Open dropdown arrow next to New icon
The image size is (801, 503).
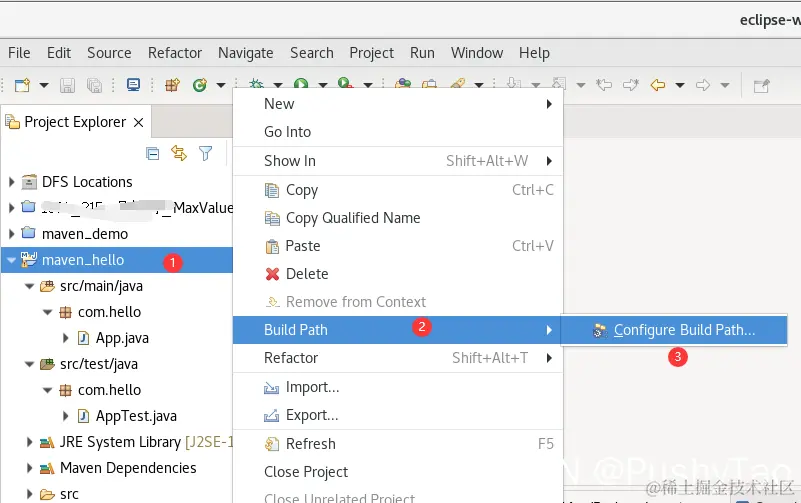(44, 85)
